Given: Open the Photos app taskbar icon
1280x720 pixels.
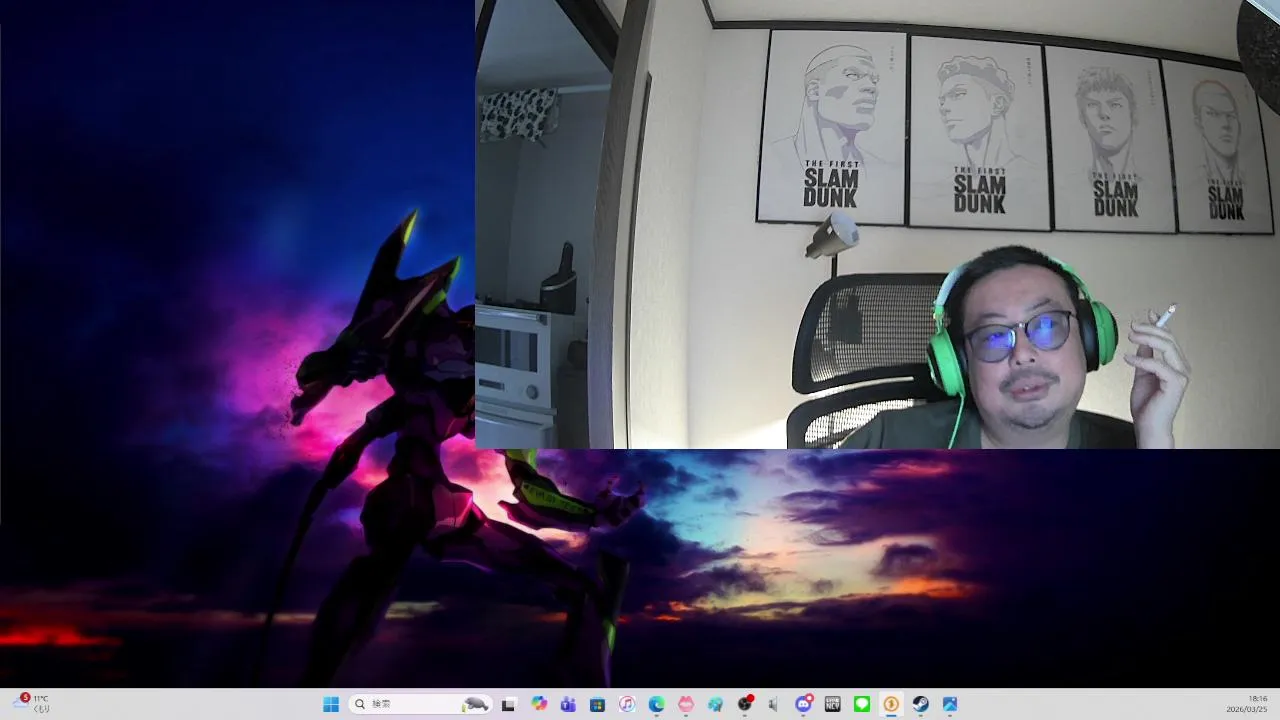Looking at the screenshot, I should click(x=950, y=704).
